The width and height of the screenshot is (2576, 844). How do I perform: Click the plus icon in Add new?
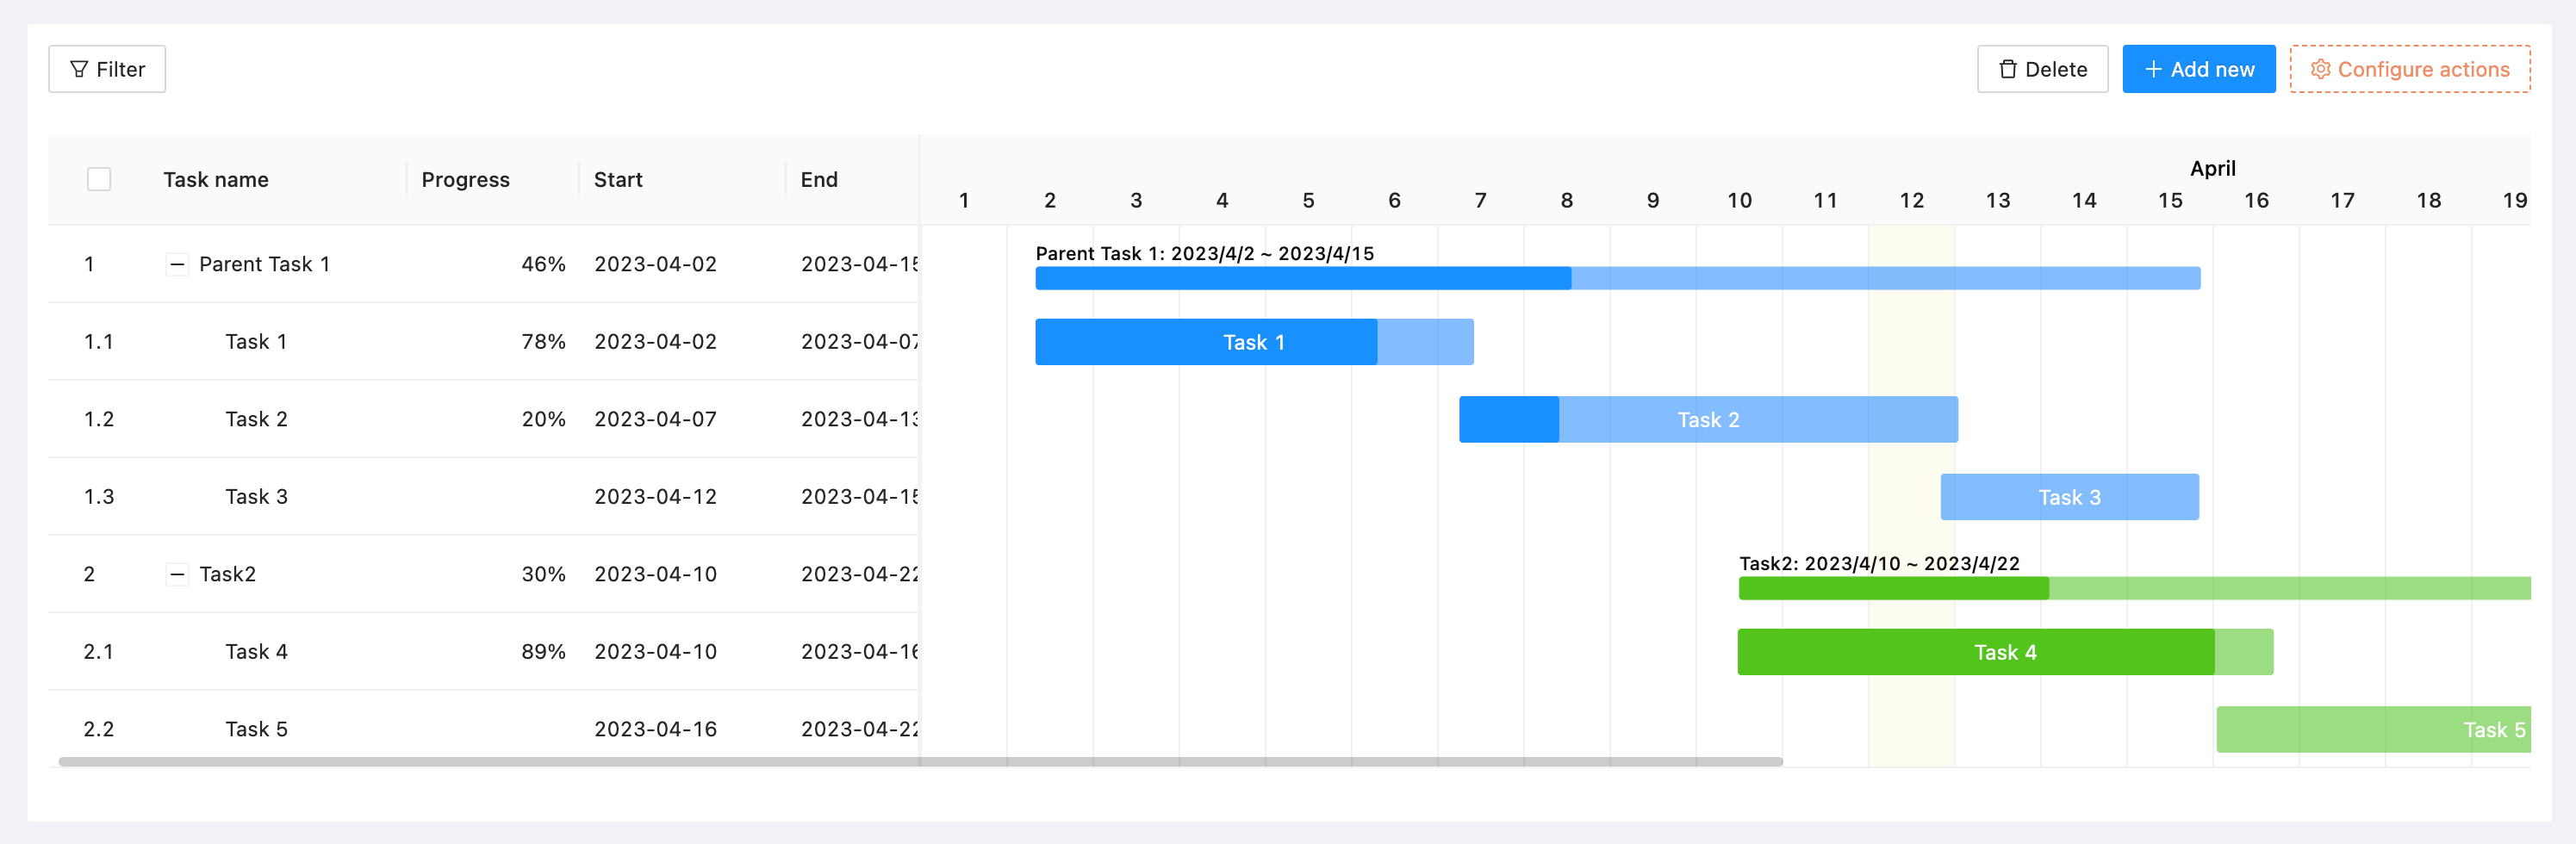point(2153,69)
